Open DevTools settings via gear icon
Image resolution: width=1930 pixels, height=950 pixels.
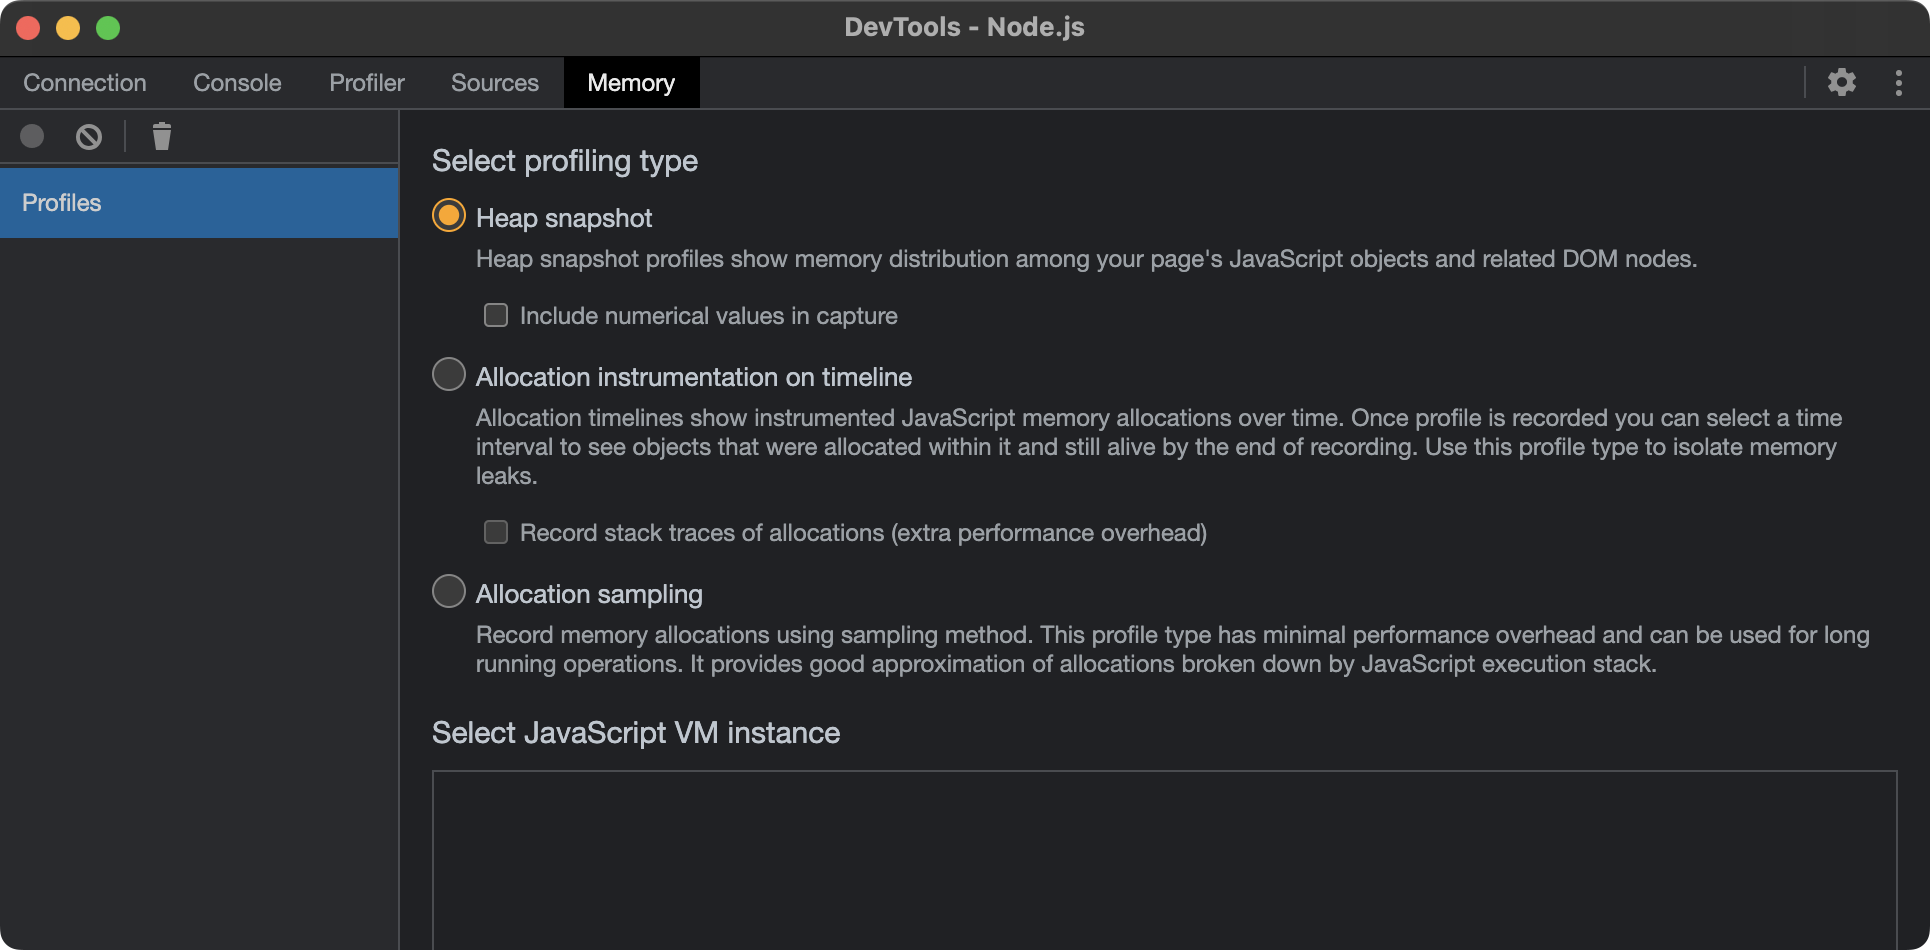(1841, 82)
